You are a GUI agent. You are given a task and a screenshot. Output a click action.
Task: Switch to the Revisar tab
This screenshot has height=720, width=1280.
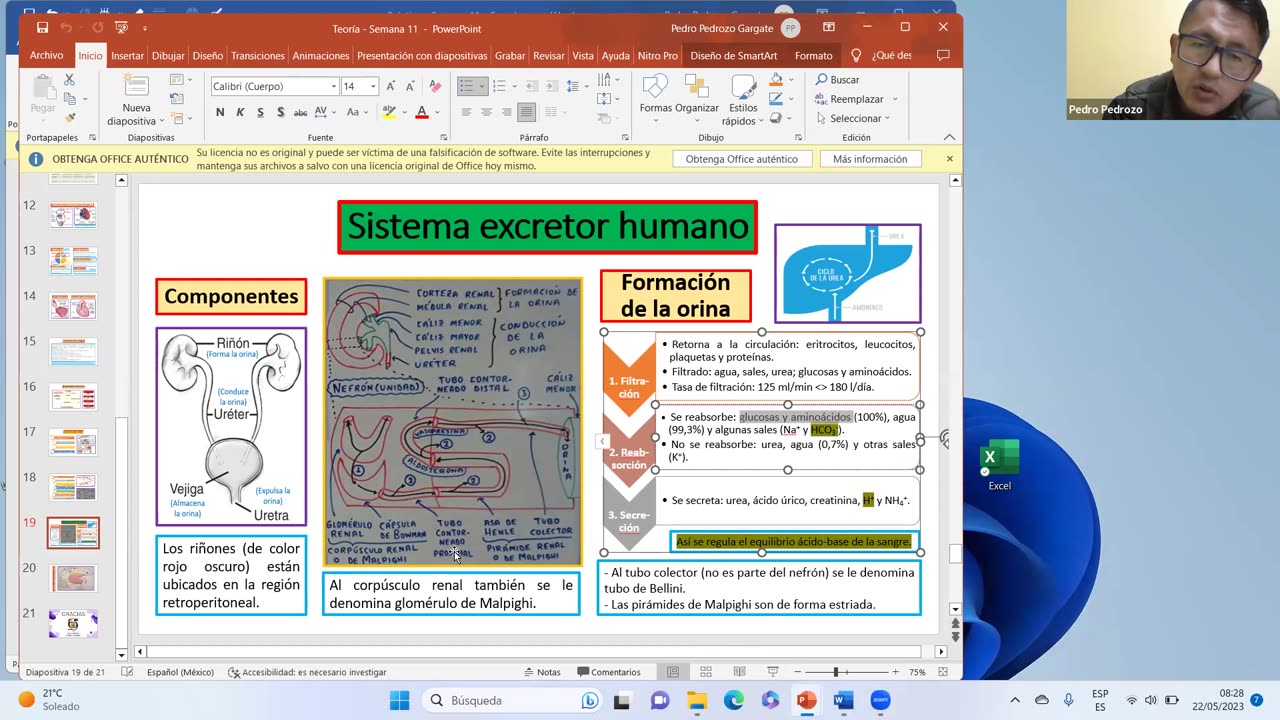click(548, 56)
